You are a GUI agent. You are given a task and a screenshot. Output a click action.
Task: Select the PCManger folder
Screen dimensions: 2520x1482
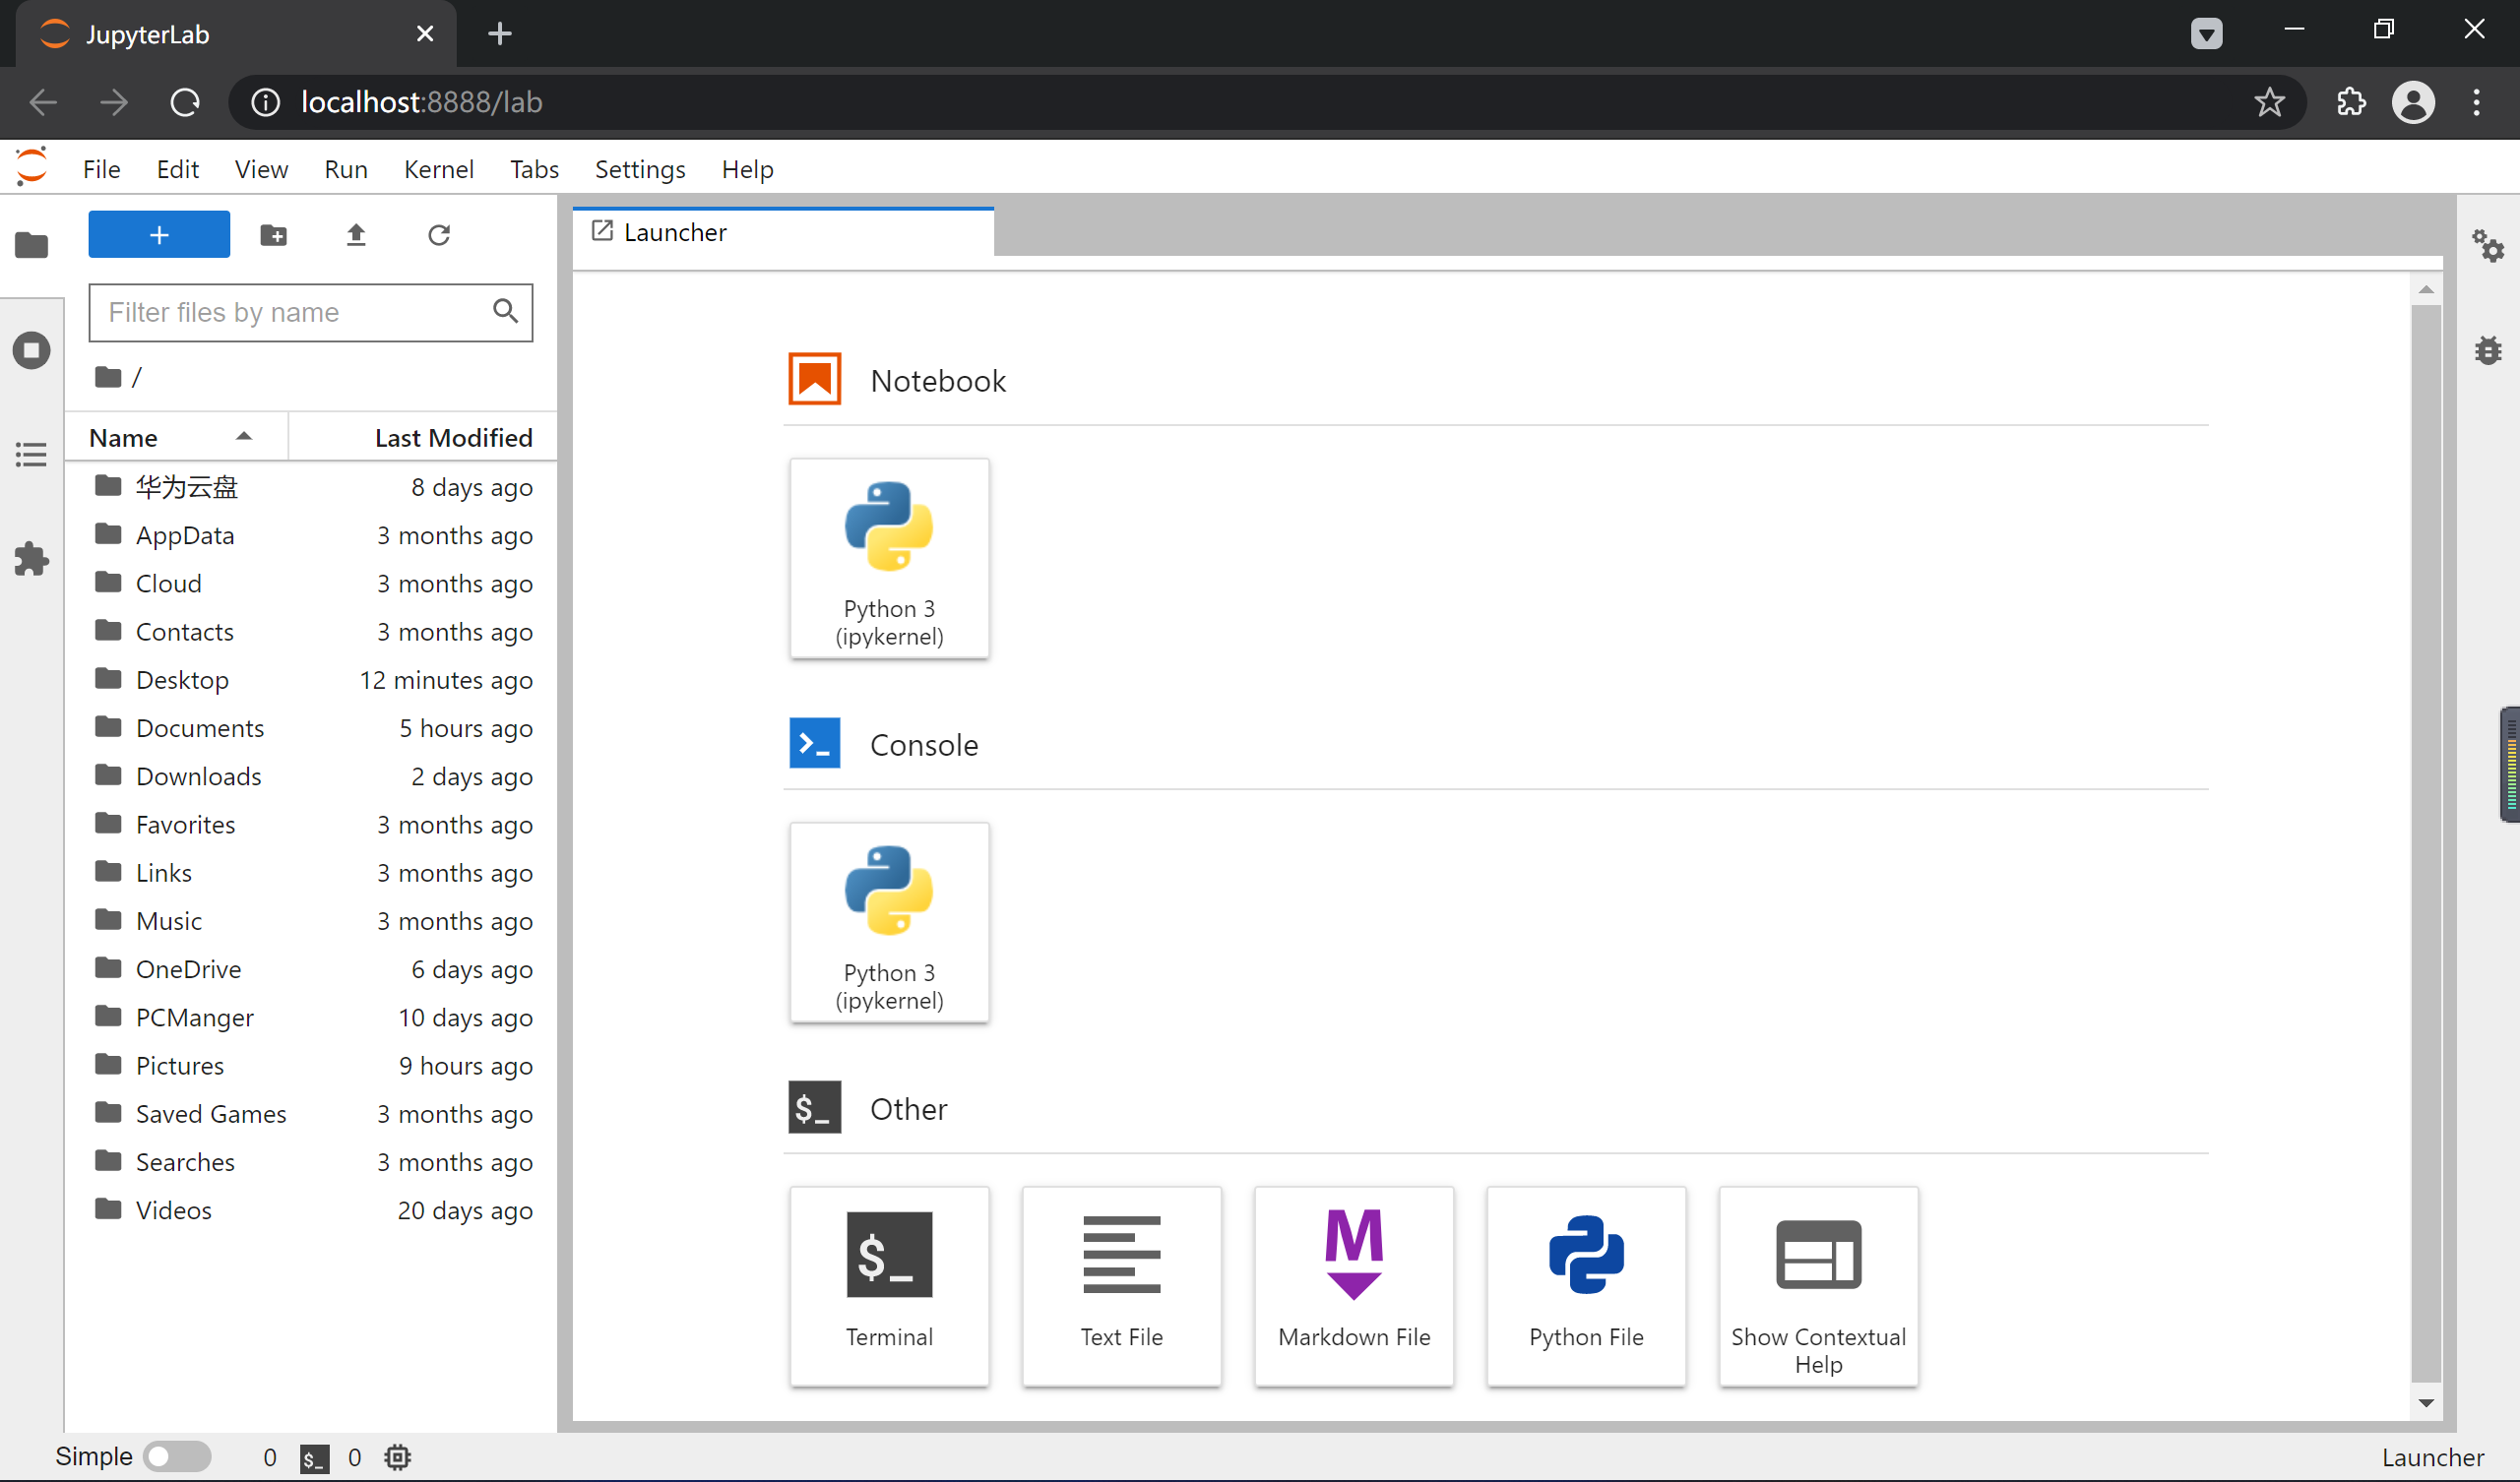[311, 1017]
